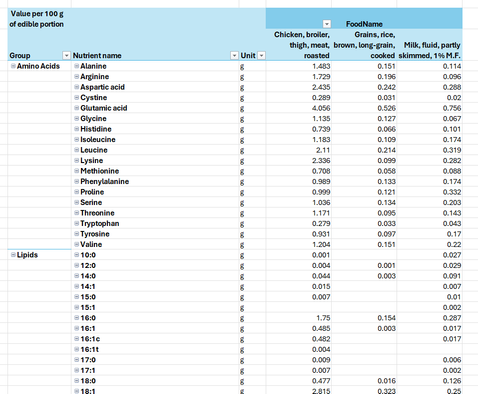Select the Grains, rice, brown column header
The width and height of the screenshot is (478, 394).
[x=364, y=45]
